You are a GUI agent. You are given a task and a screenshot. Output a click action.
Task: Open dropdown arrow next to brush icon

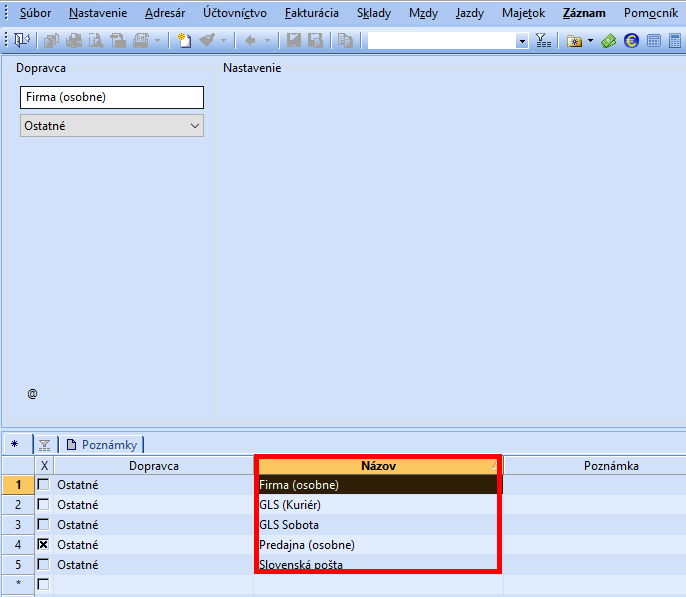224,41
